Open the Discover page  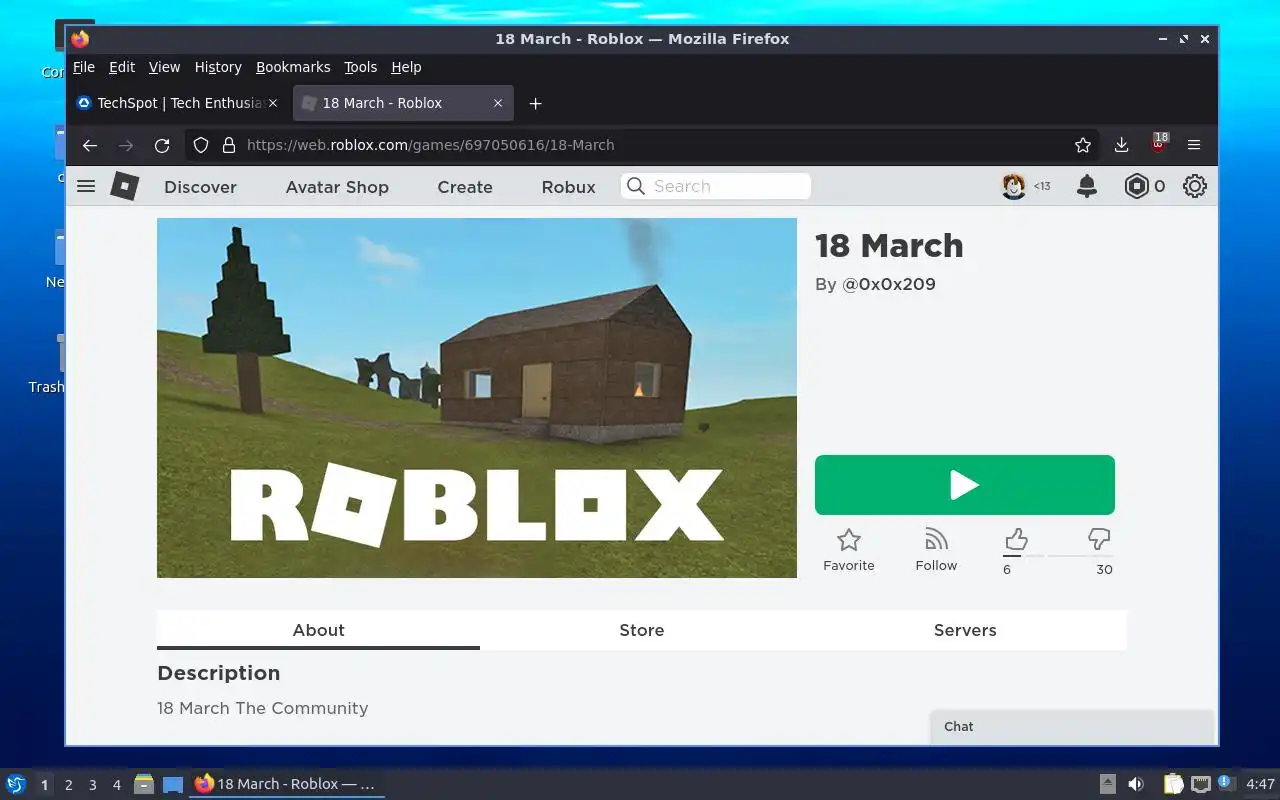[x=200, y=187]
